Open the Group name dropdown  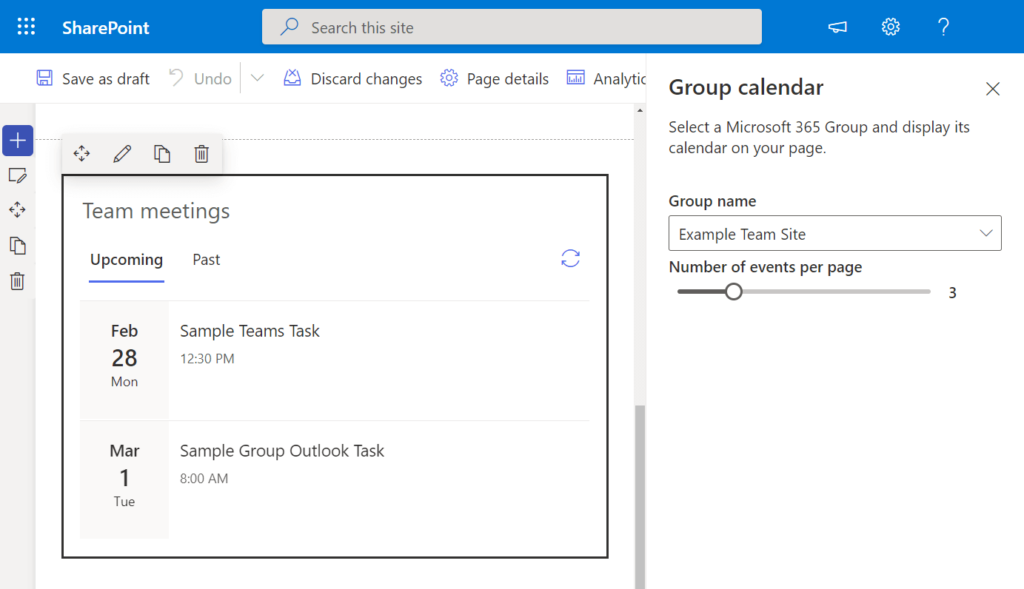tap(835, 233)
